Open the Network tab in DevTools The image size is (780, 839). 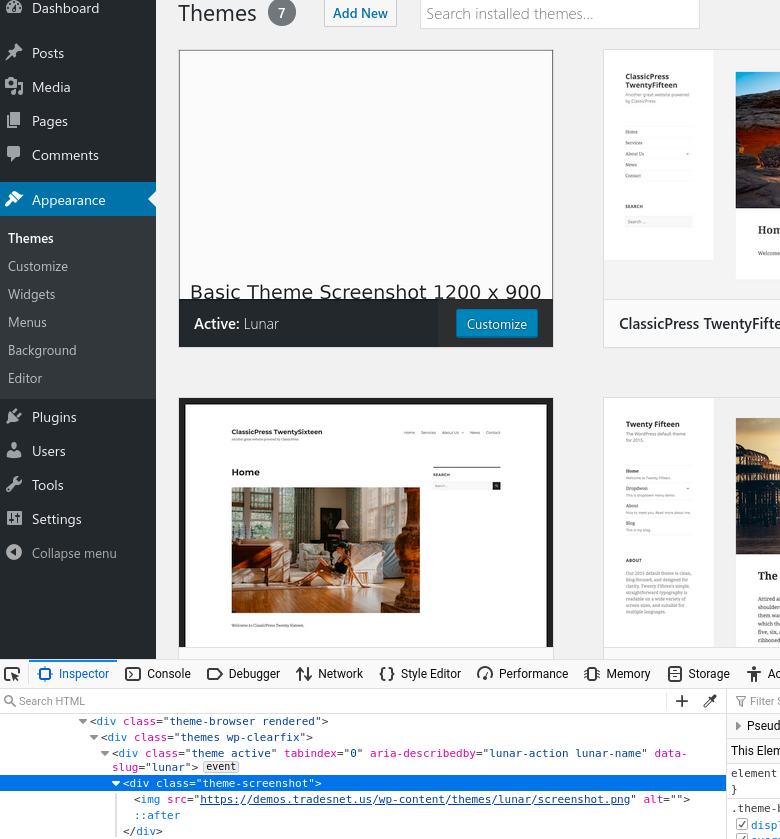329,674
